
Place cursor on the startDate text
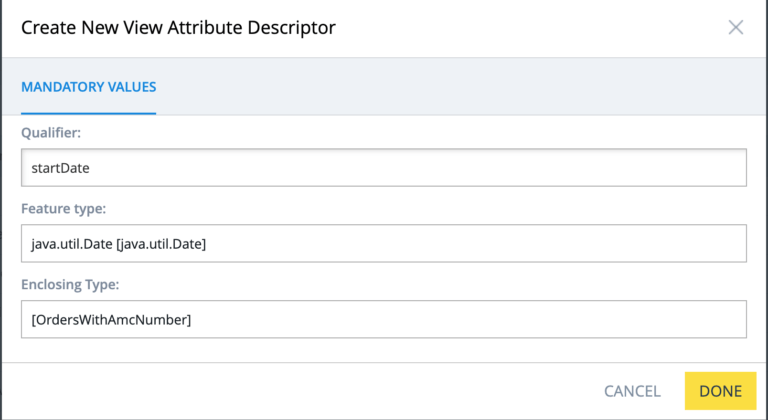(x=60, y=168)
